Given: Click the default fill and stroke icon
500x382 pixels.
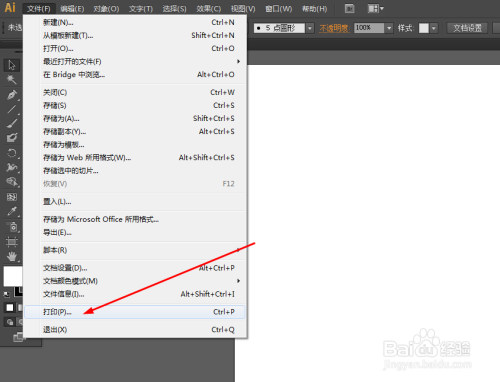Looking at the screenshot, I should click(6, 294).
